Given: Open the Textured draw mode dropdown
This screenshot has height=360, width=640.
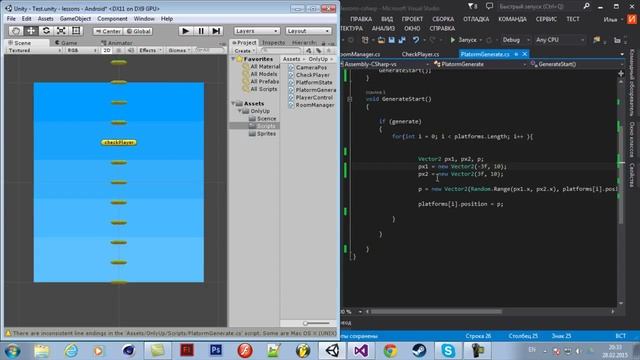Looking at the screenshot, I should point(34,50).
